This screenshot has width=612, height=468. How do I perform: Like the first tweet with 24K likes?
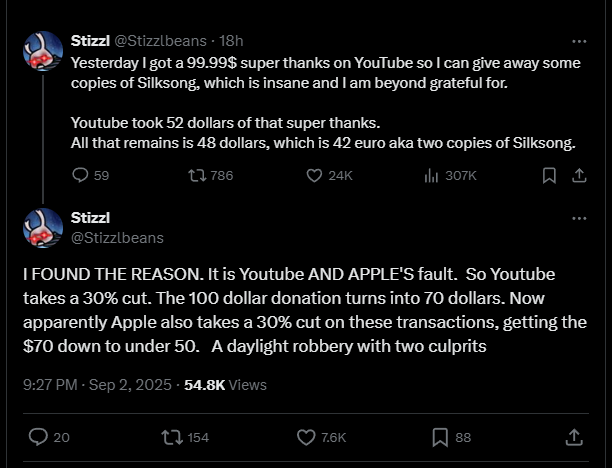click(329, 176)
